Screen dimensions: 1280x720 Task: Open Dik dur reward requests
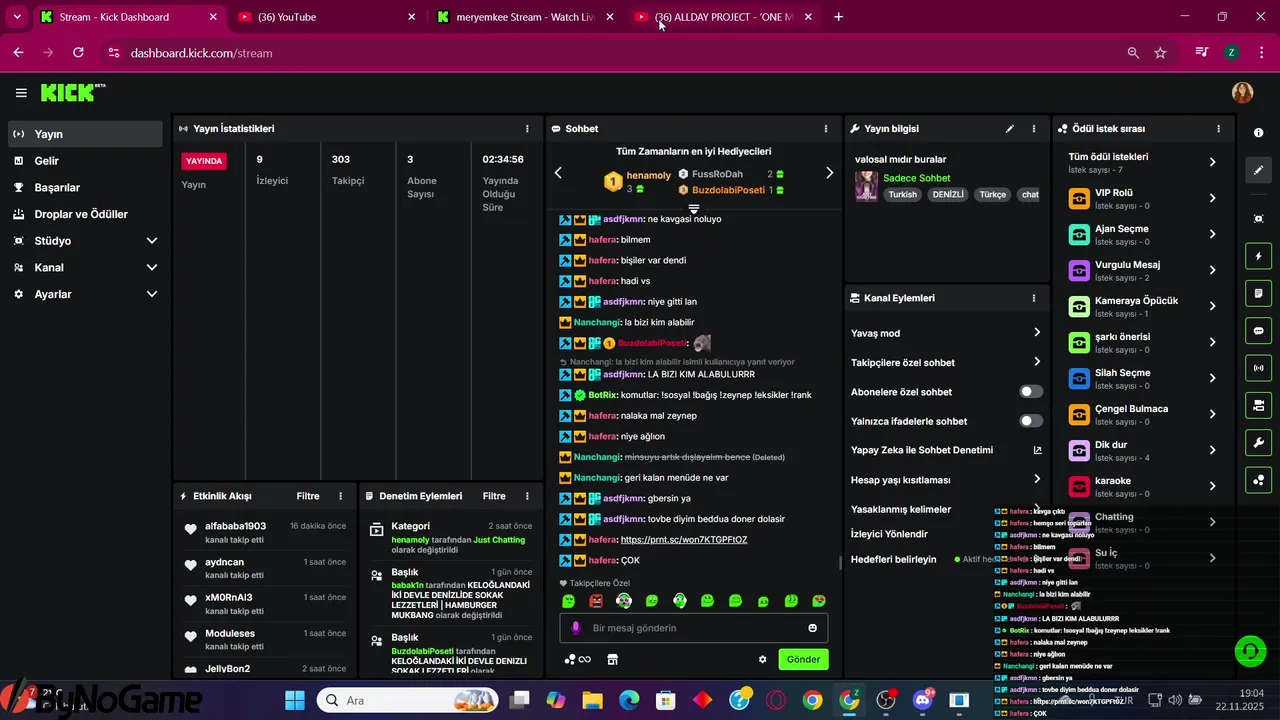point(1142,450)
